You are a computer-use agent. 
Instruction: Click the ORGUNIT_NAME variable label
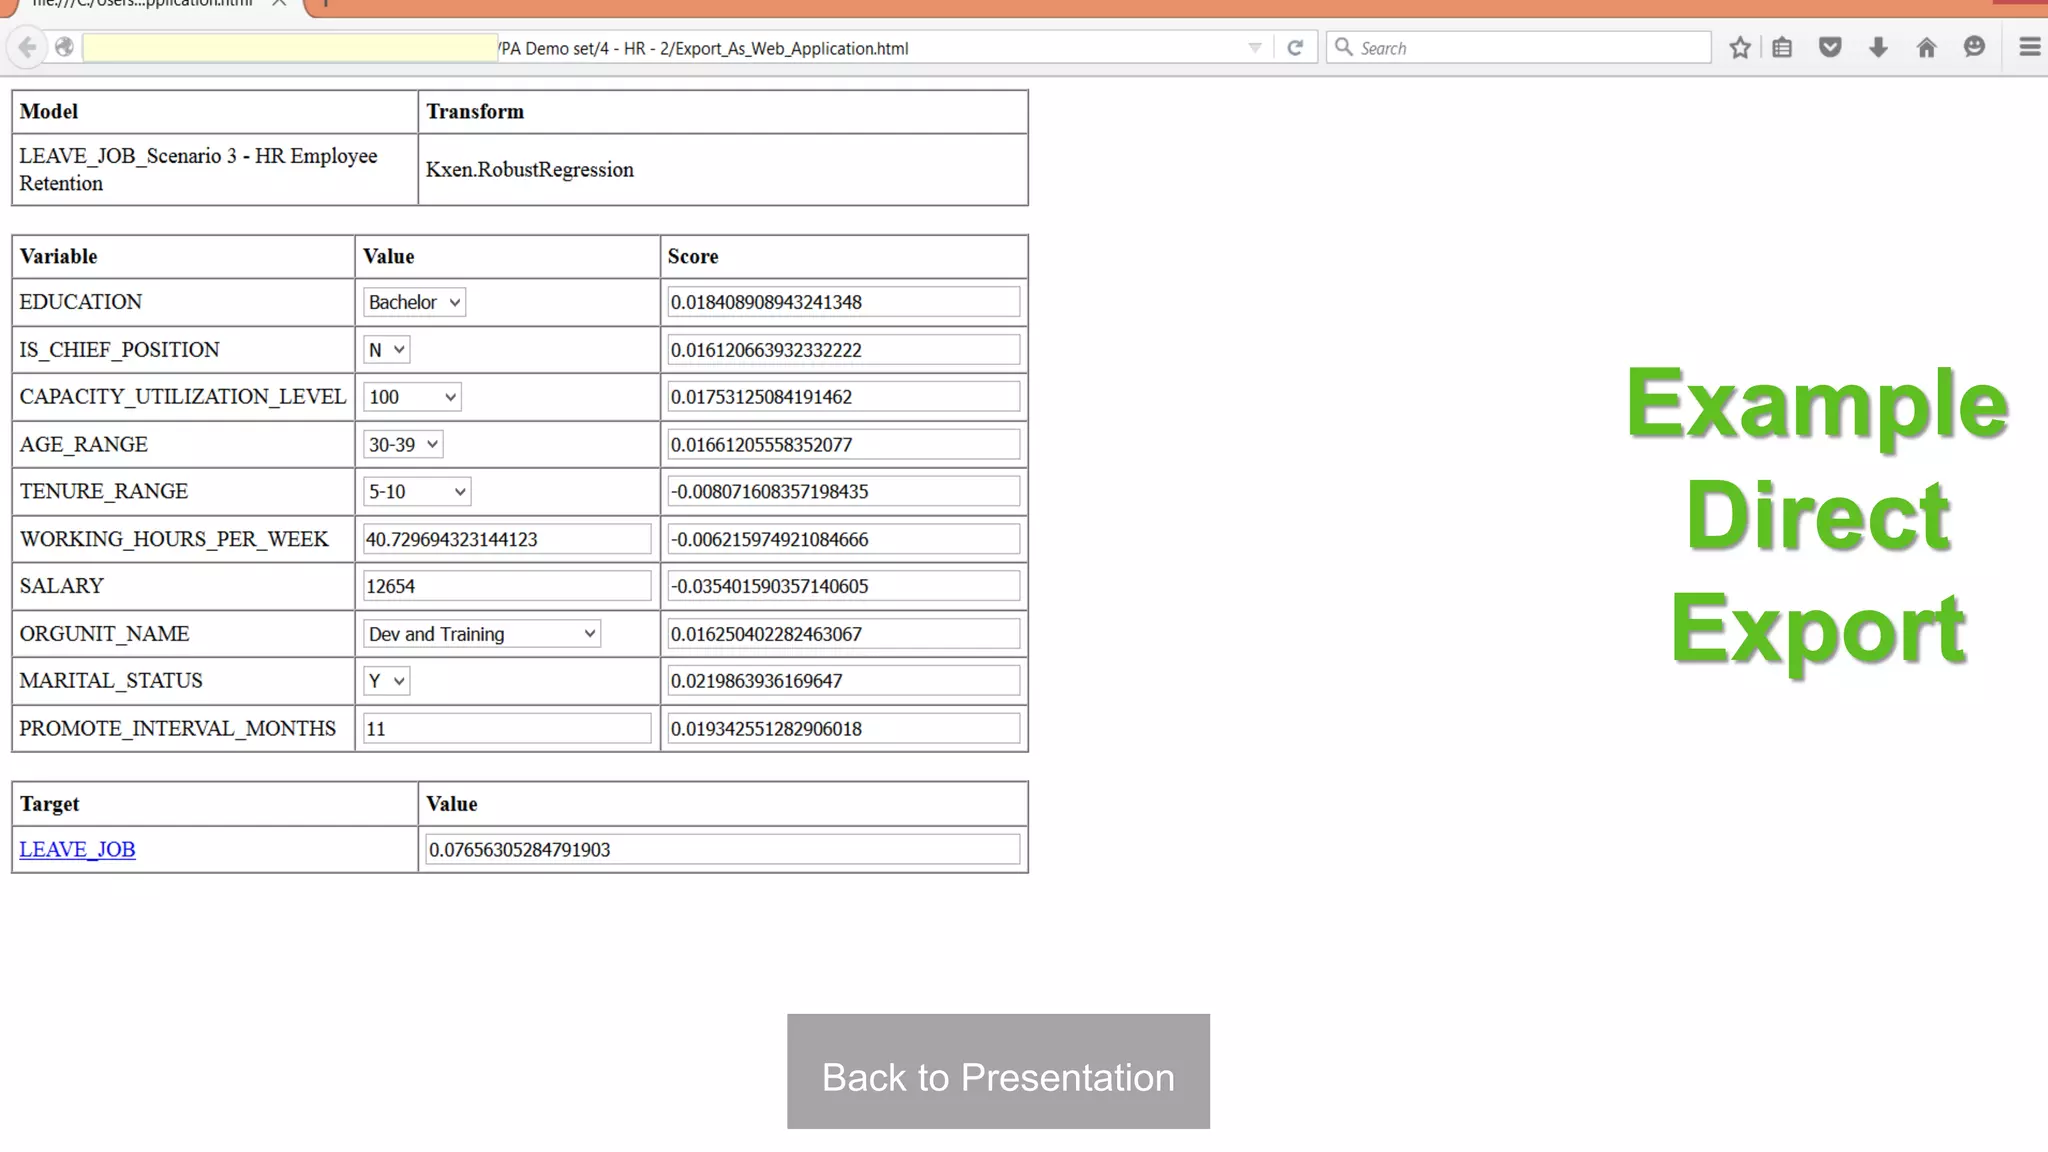pos(104,634)
